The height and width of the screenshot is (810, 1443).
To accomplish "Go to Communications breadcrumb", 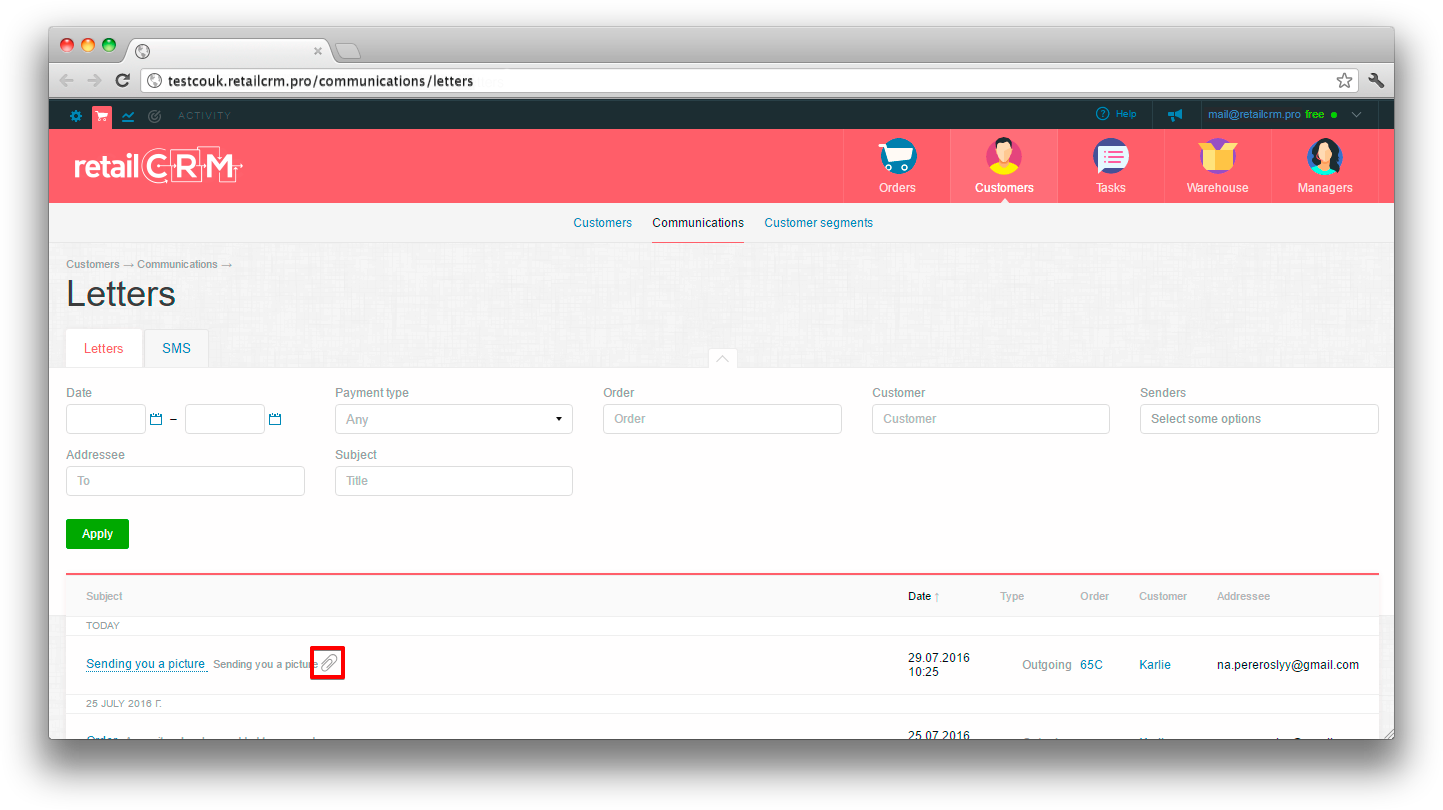I will click(x=177, y=264).
